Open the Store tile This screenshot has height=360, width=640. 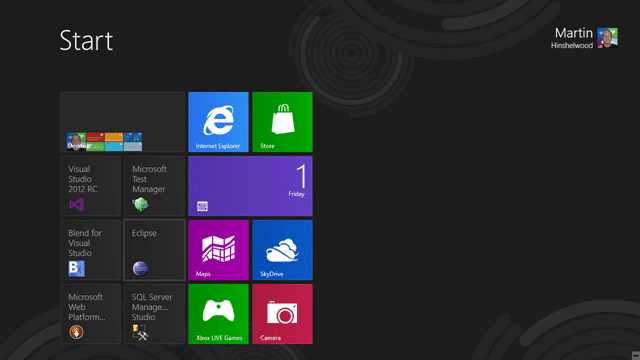tap(282, 122)
